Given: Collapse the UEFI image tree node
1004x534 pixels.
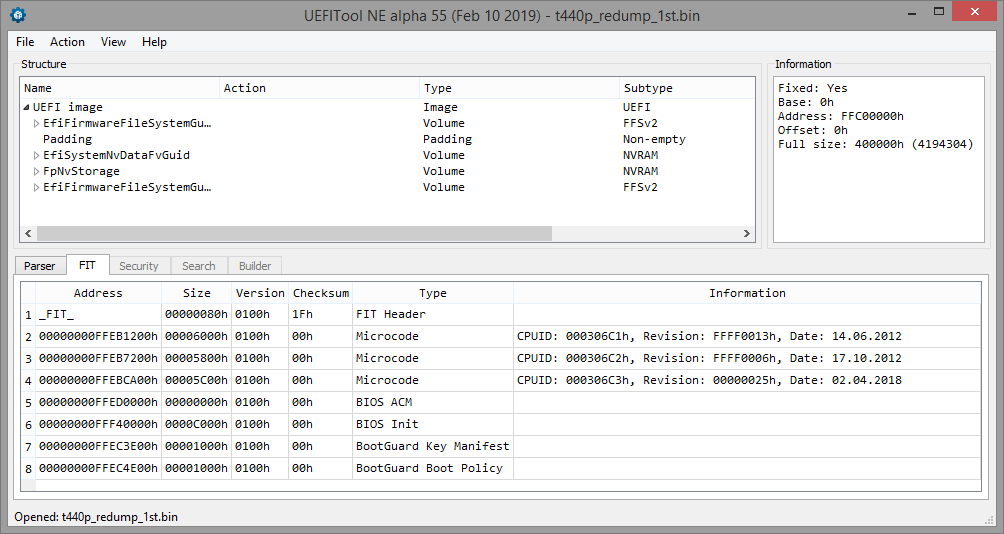Looking at the screenshot, I should (x=27, y=107).
